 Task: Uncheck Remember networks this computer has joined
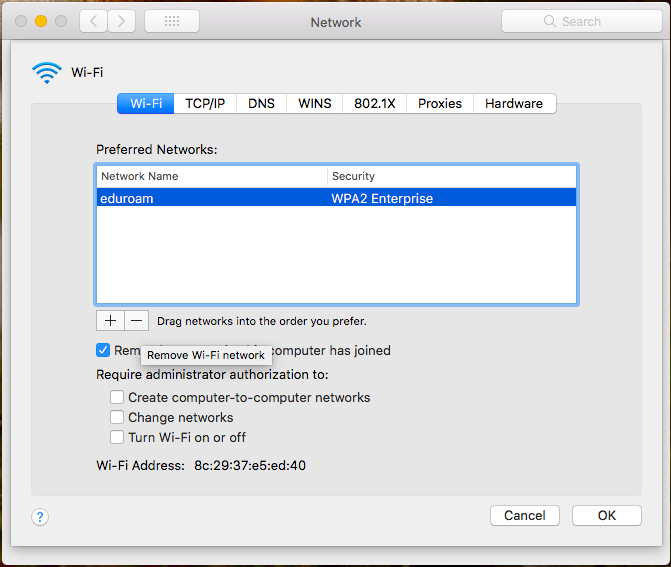coord(103,350)
